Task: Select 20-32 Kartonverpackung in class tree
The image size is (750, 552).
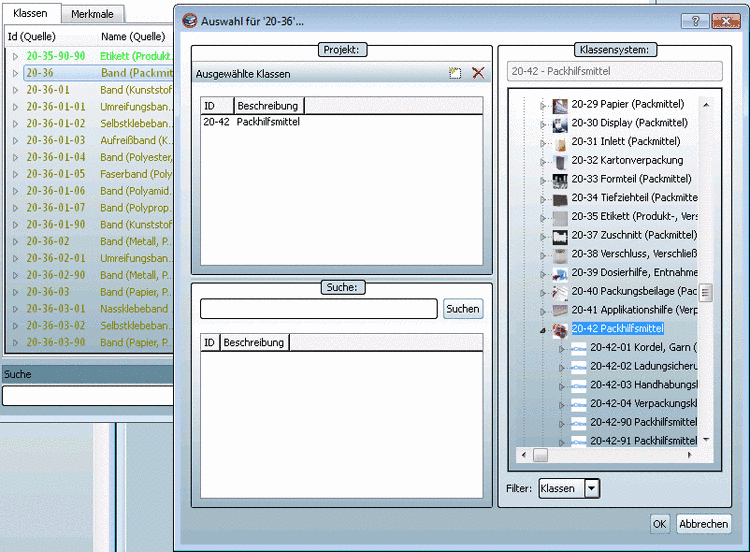Action: (627, 160)
